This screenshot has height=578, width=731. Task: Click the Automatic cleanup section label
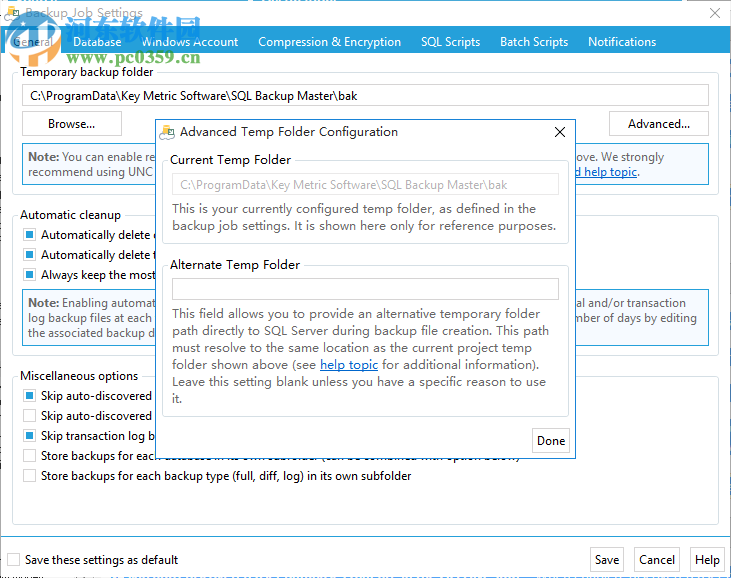pos(70,215)
